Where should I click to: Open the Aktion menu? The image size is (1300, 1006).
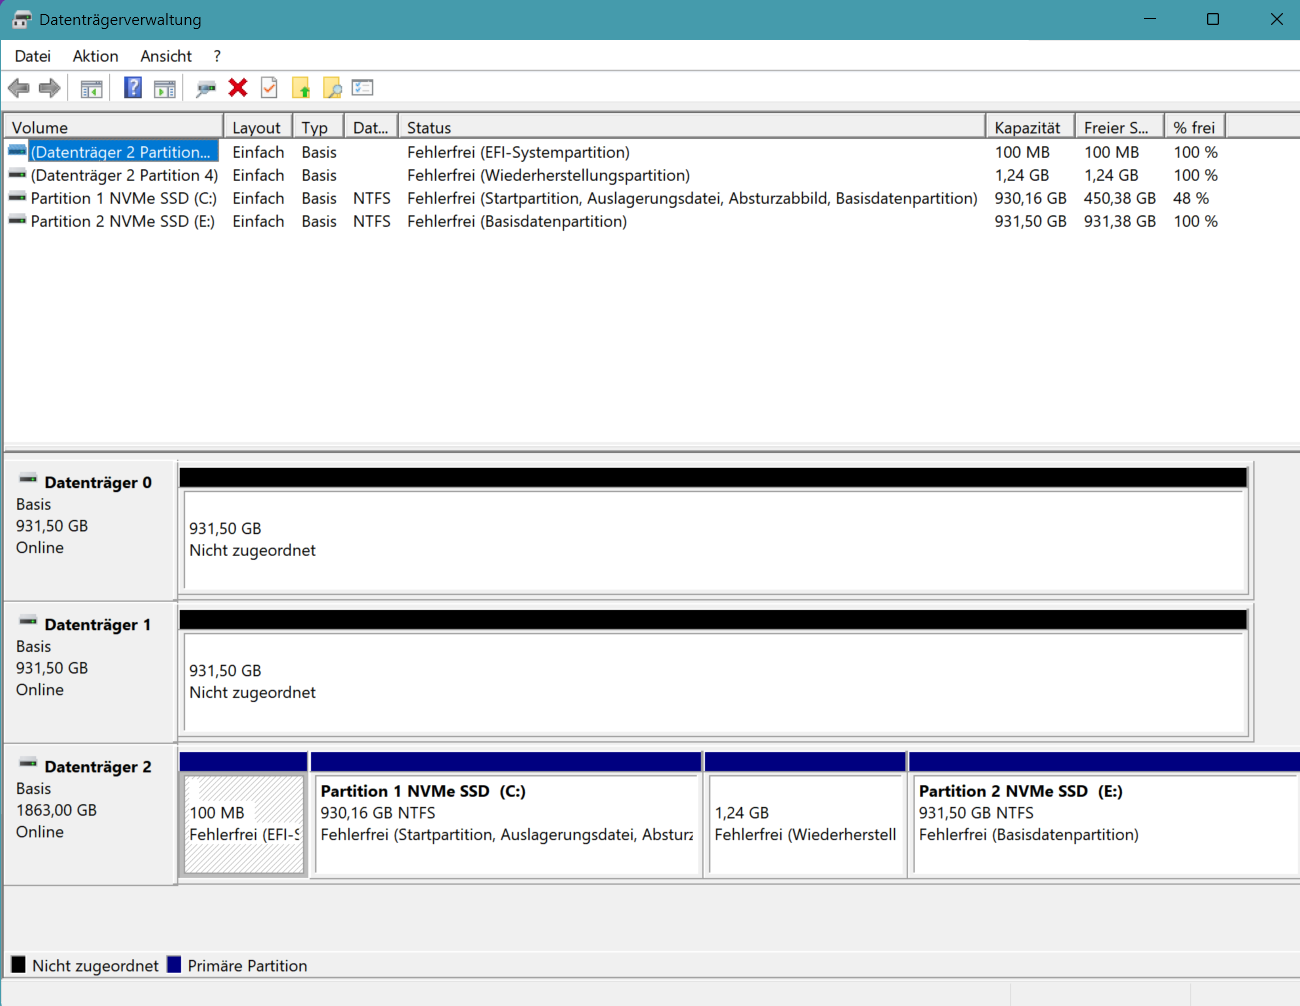pyautogui.click(x=95, y=56)
